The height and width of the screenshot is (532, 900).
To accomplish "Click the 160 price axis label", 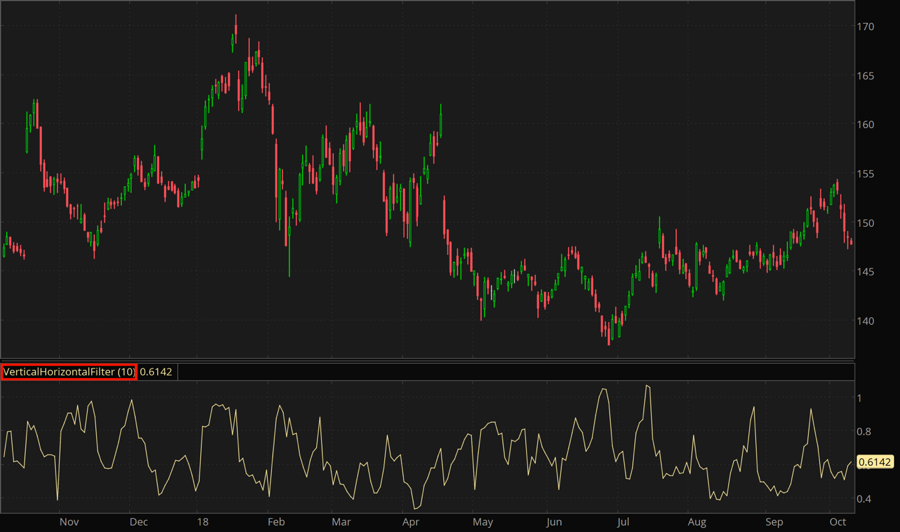I will (869, 125).
